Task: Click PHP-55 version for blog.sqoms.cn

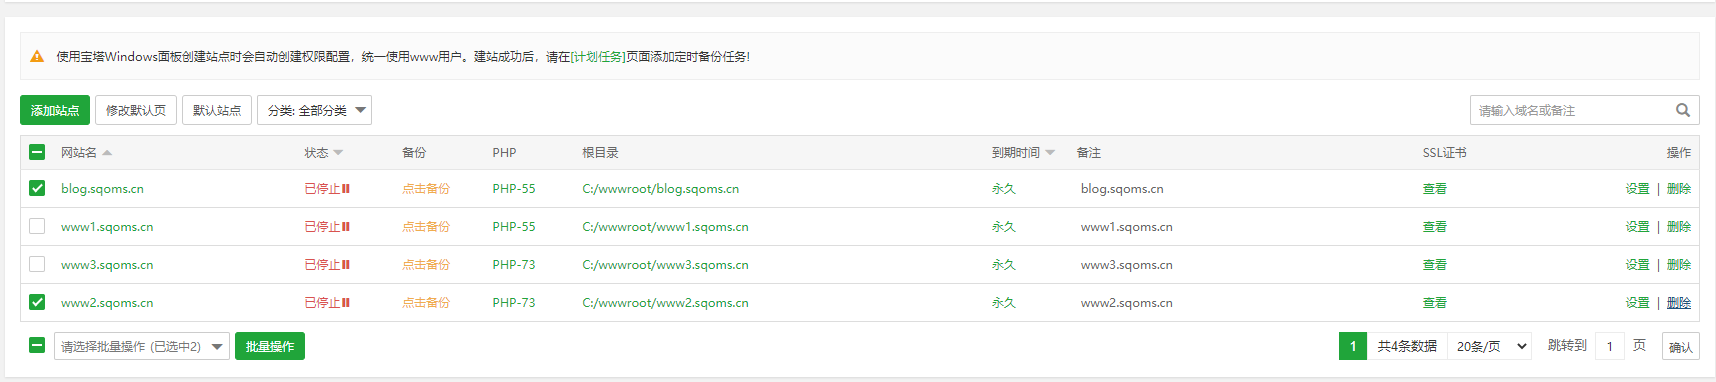Action: click(514, 189)
